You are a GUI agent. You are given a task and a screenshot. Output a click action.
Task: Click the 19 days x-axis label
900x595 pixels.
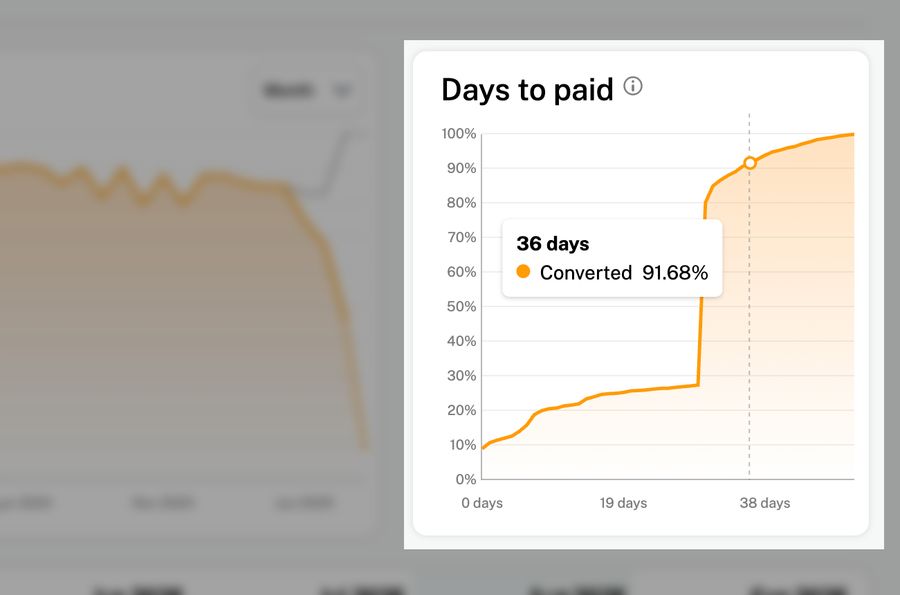[x=624, y=503]
